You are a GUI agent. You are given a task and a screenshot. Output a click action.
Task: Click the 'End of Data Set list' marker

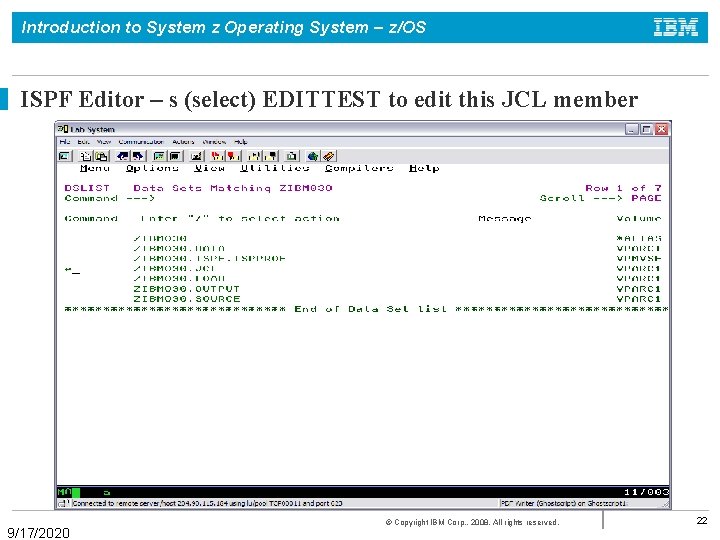(371, 309)
